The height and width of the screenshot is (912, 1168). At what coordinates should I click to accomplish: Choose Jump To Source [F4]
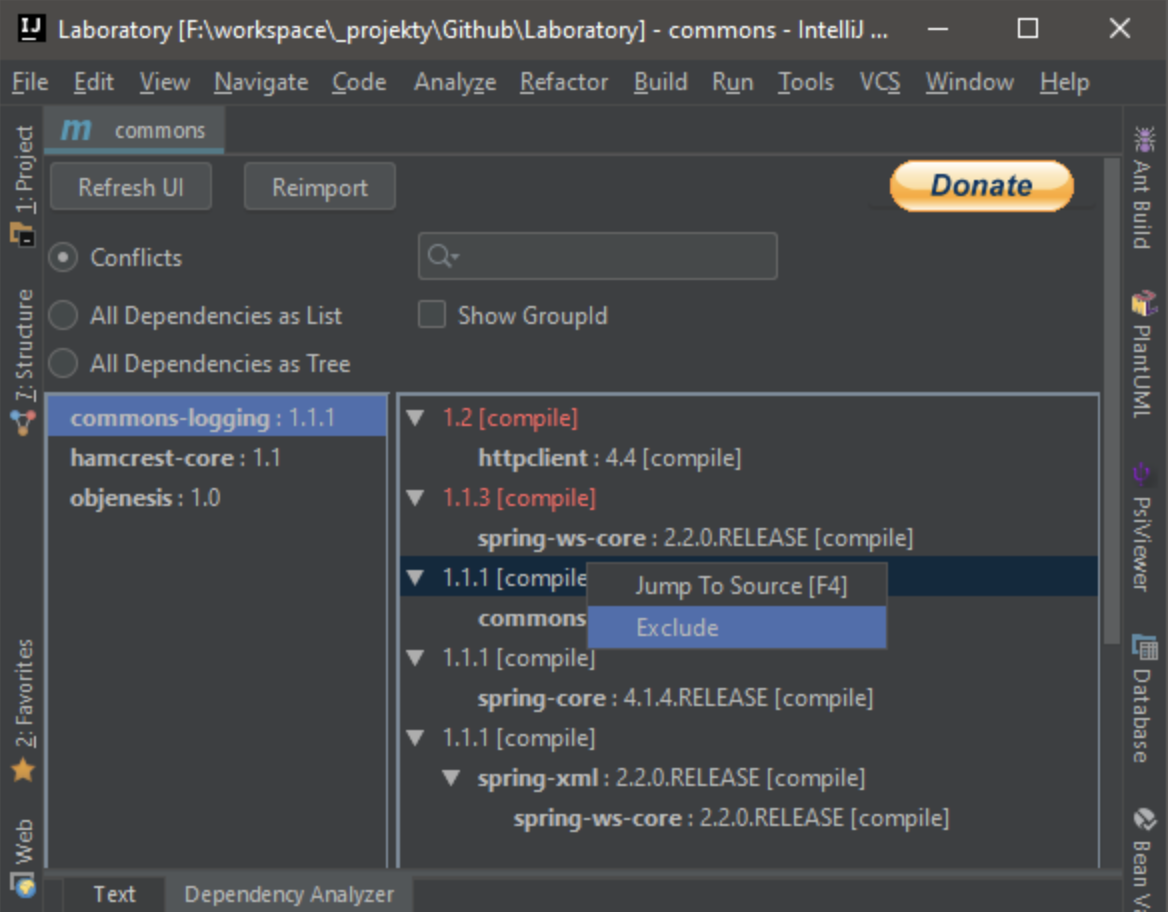pos(737,586)
